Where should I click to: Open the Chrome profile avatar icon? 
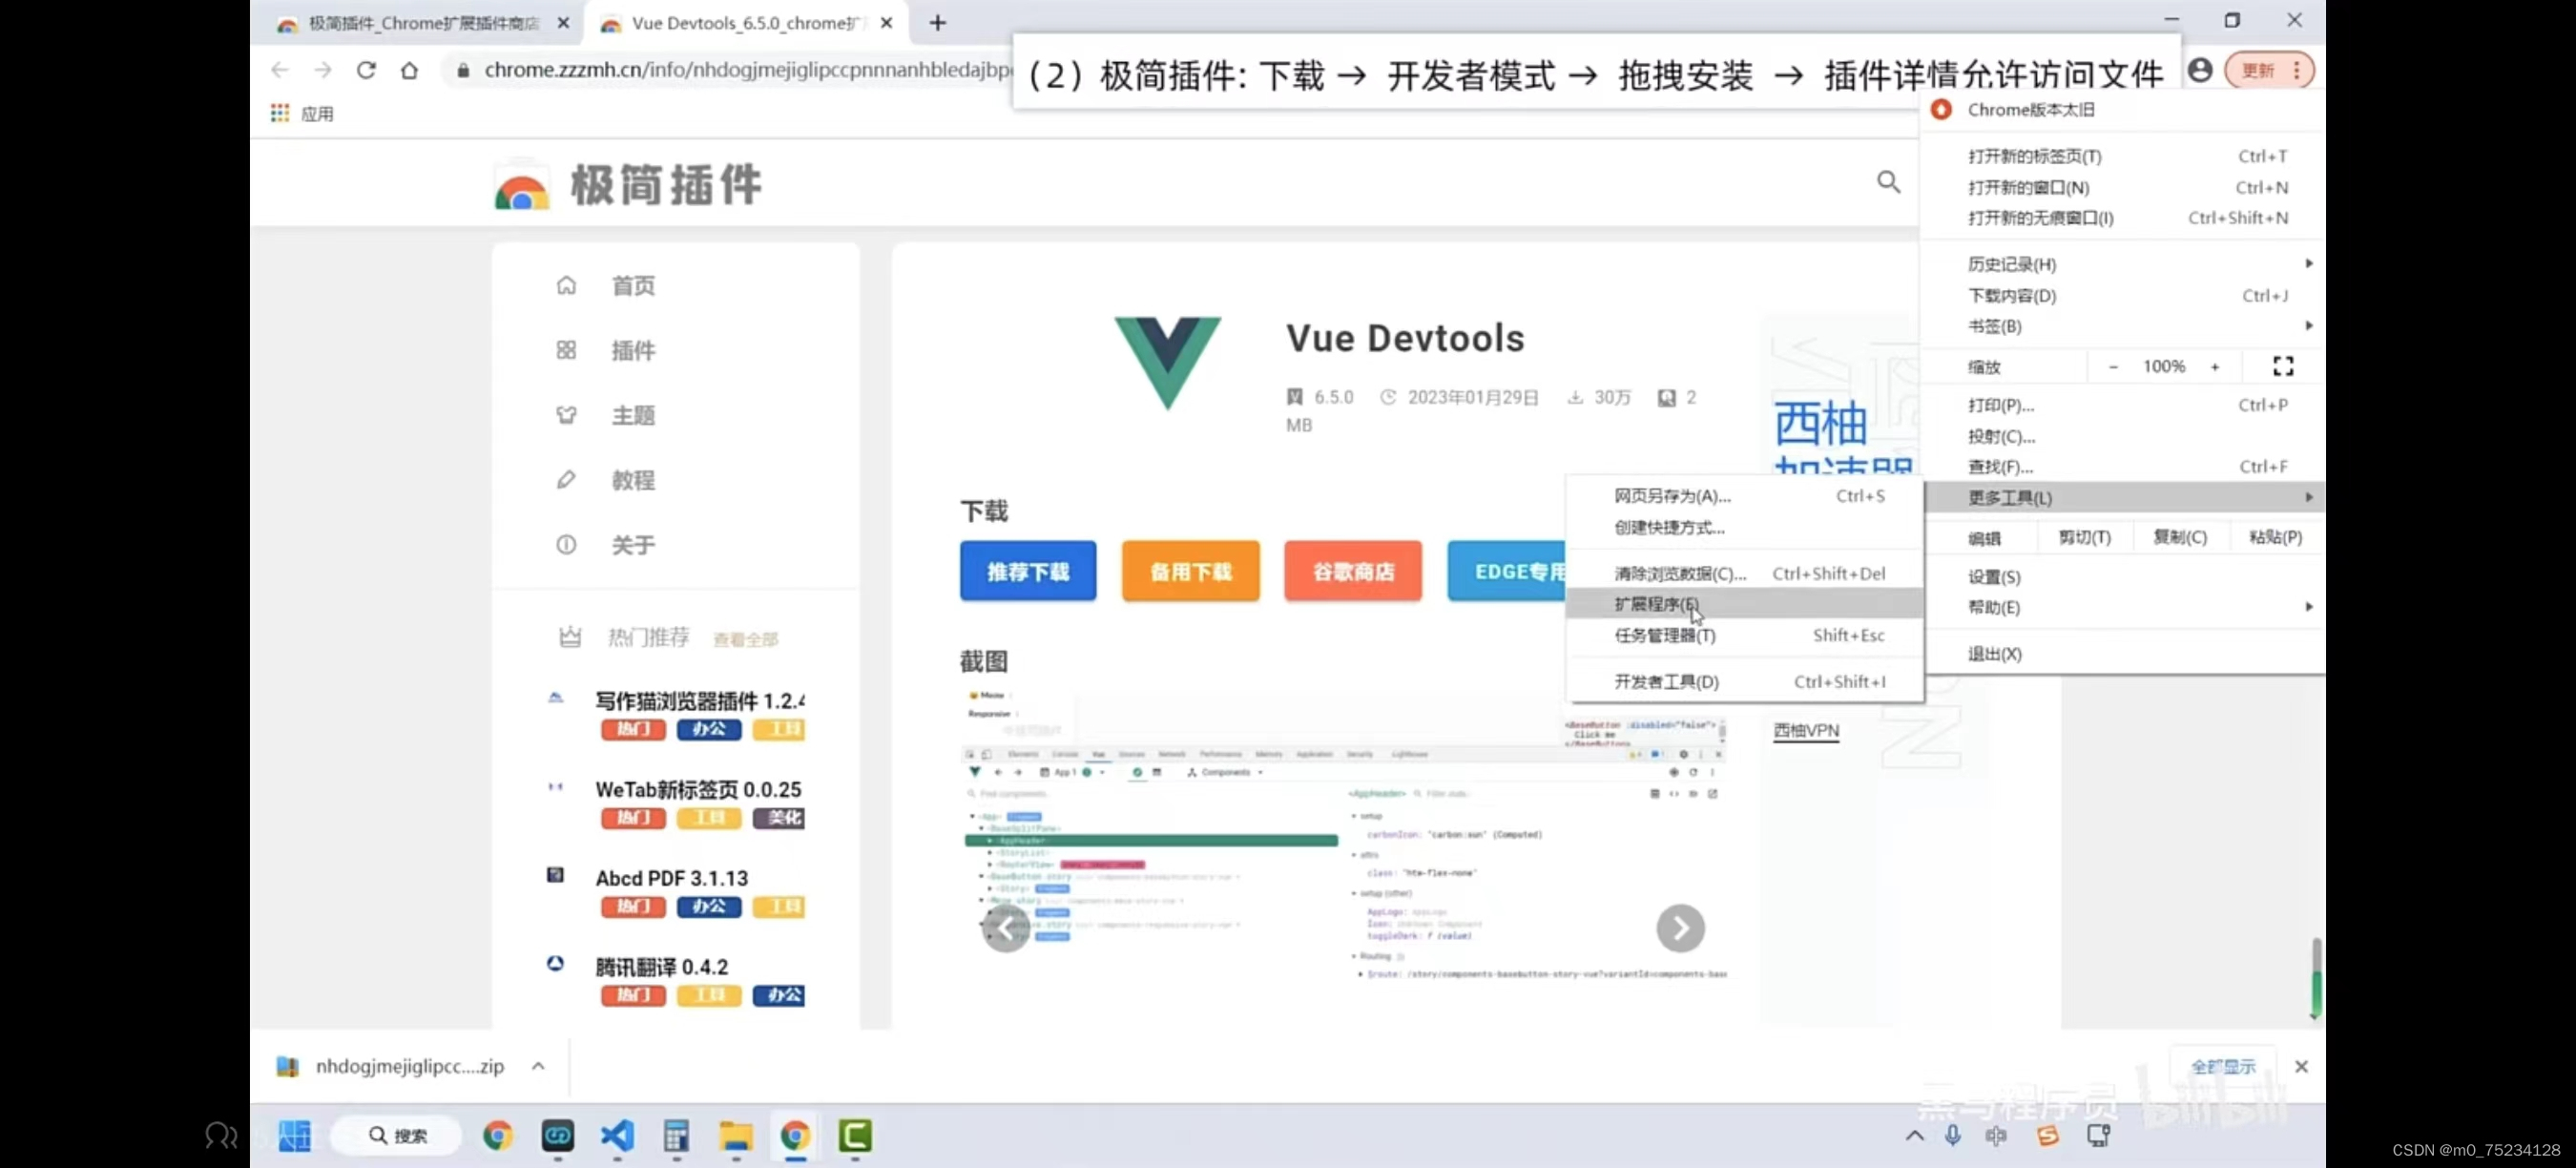click(2199, 70)
